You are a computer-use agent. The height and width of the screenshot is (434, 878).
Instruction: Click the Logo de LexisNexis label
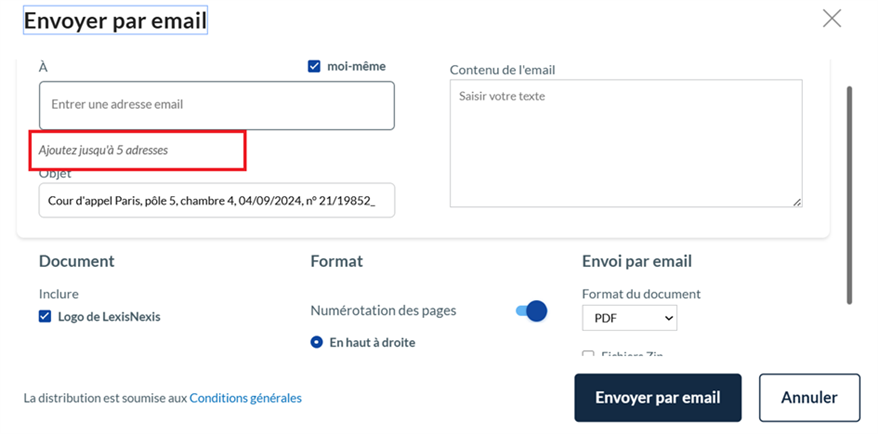click(x=107, y=317)
